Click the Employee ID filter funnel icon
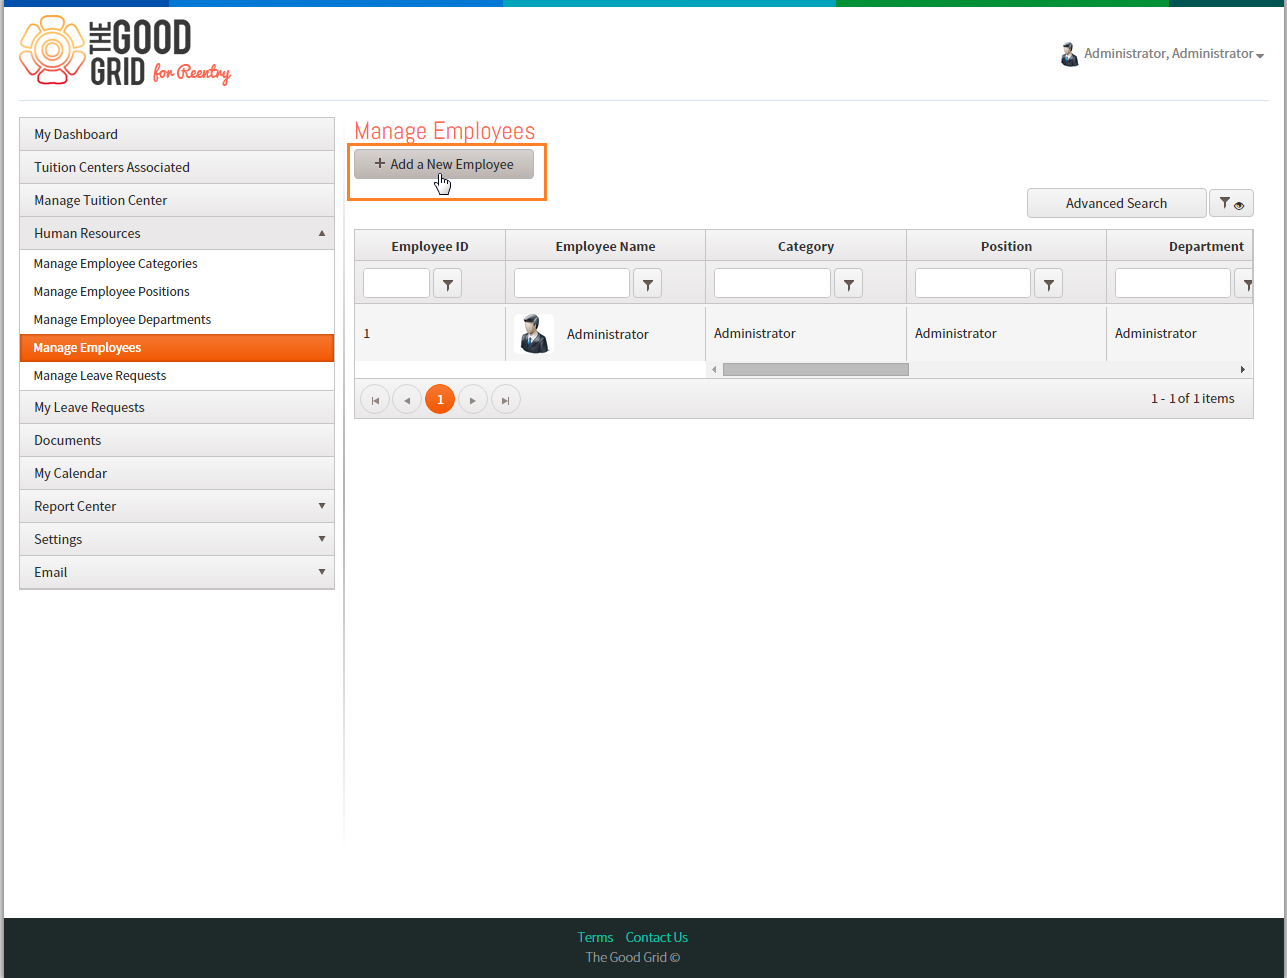Image resolution: width=1287 pixels, height=978 pixels. click(x=448, y=284)
